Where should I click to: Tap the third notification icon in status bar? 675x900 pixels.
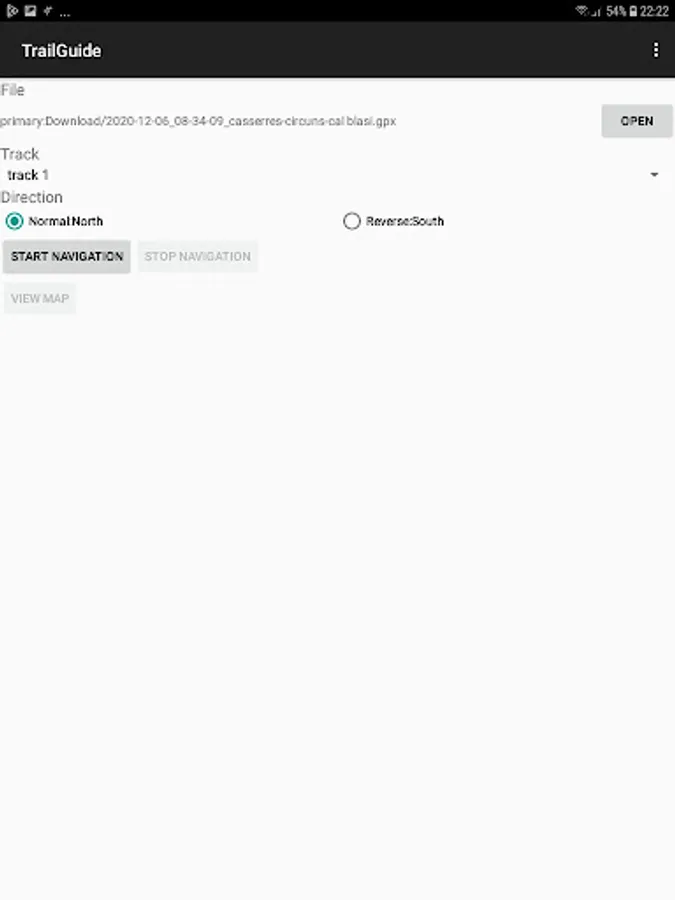click(x=48, y=11)
